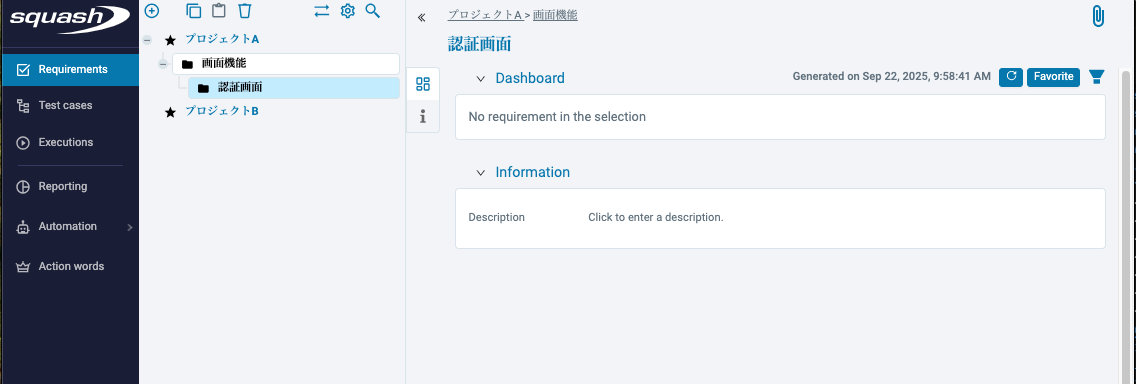Switch to the information tab icon
The width and height of the screenshot is (1136, 384).
pos(423,116)
